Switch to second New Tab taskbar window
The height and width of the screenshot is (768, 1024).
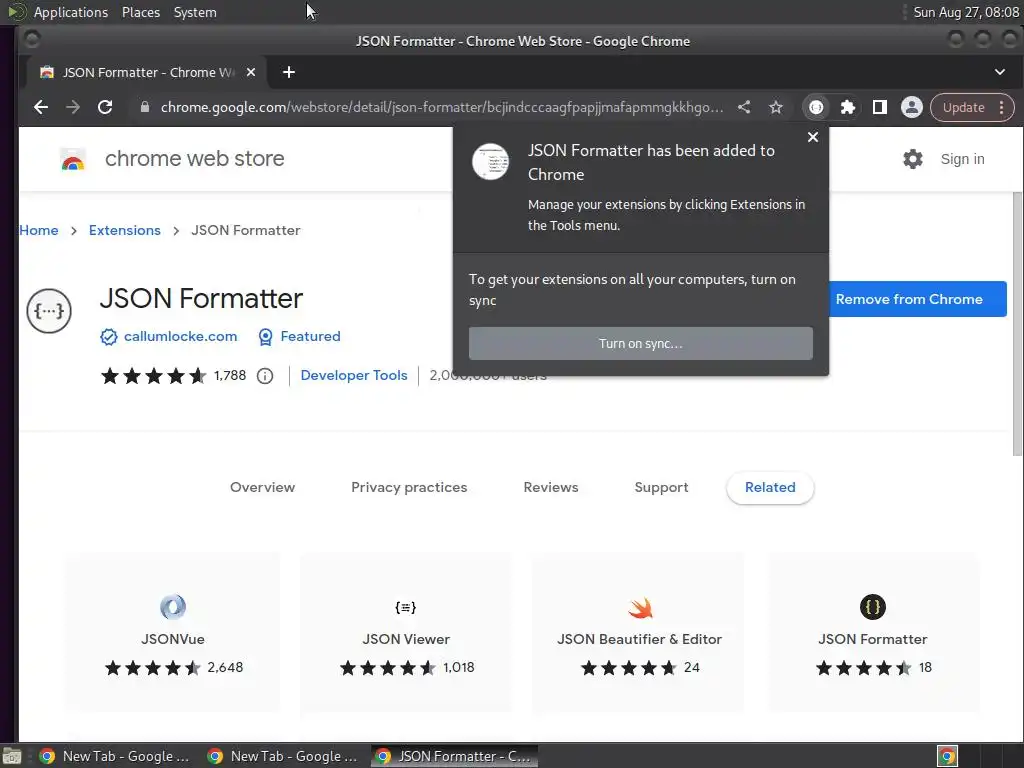pos(282,756)
